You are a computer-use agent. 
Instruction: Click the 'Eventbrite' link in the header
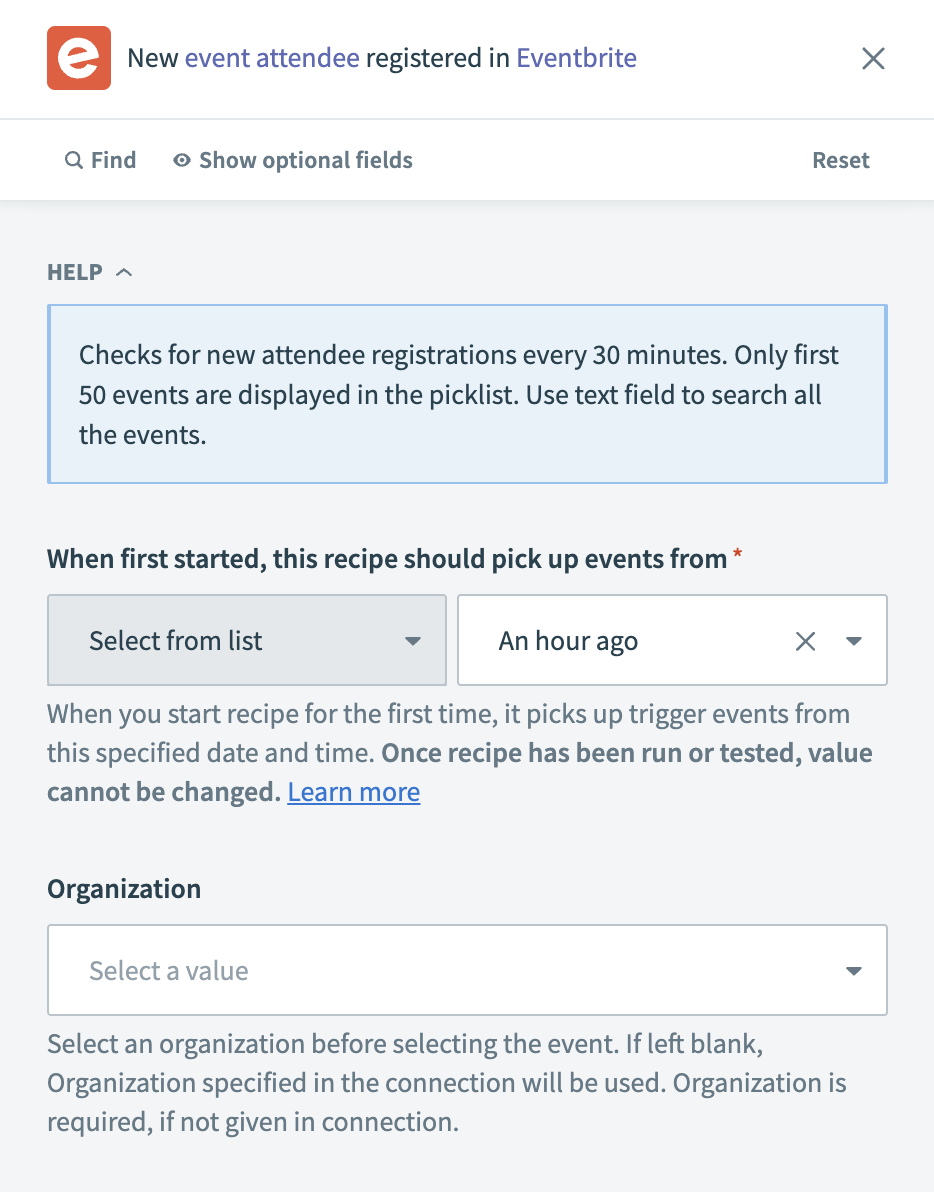pos(576,58)
